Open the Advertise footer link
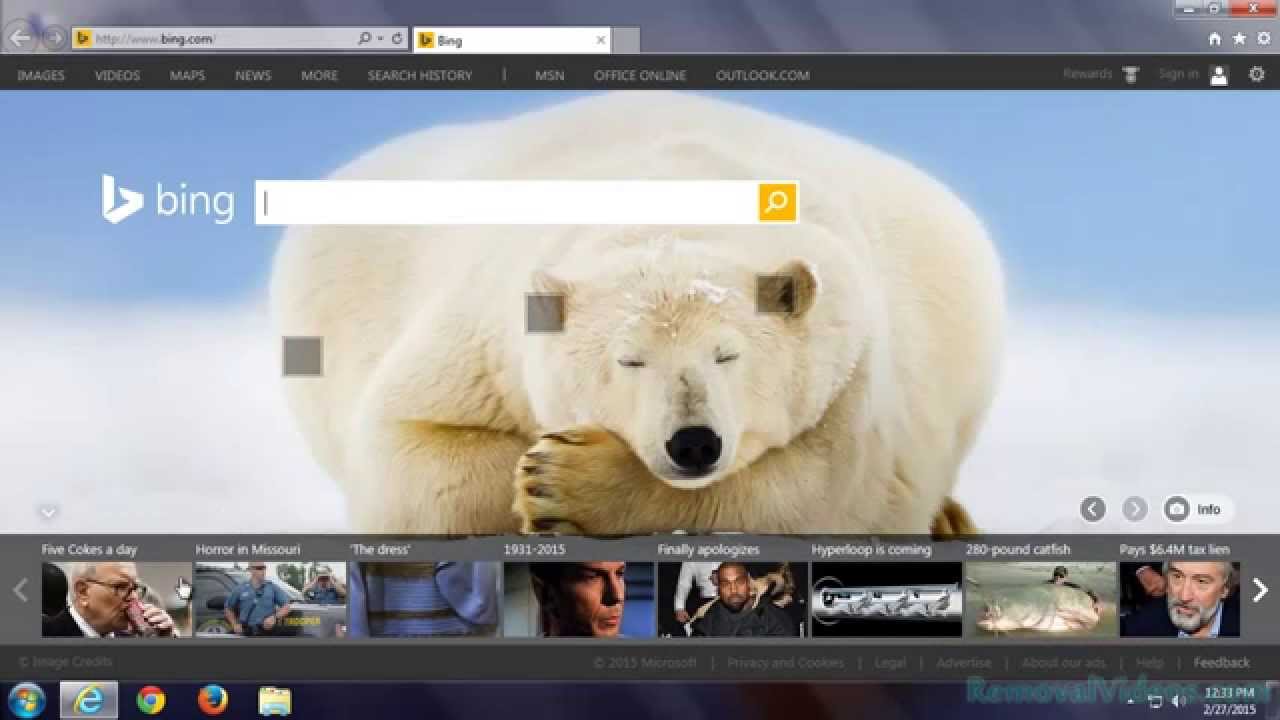 964,662
